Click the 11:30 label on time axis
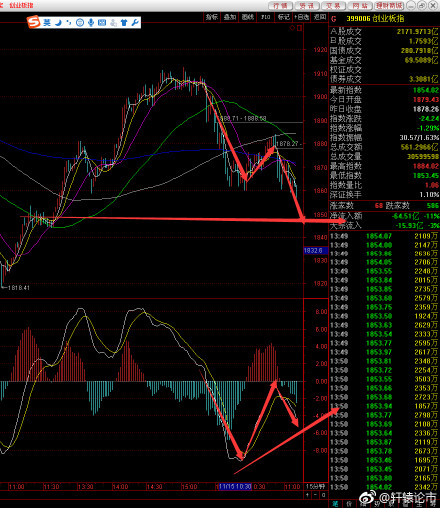 click(x=51, y=487)
